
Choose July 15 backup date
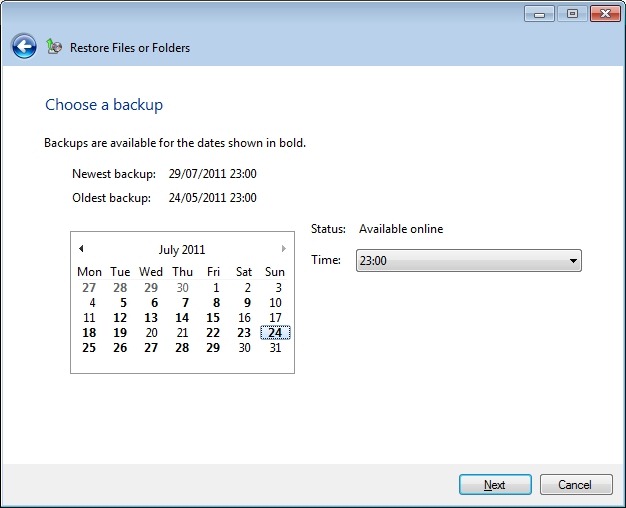[x=213, y=318]
